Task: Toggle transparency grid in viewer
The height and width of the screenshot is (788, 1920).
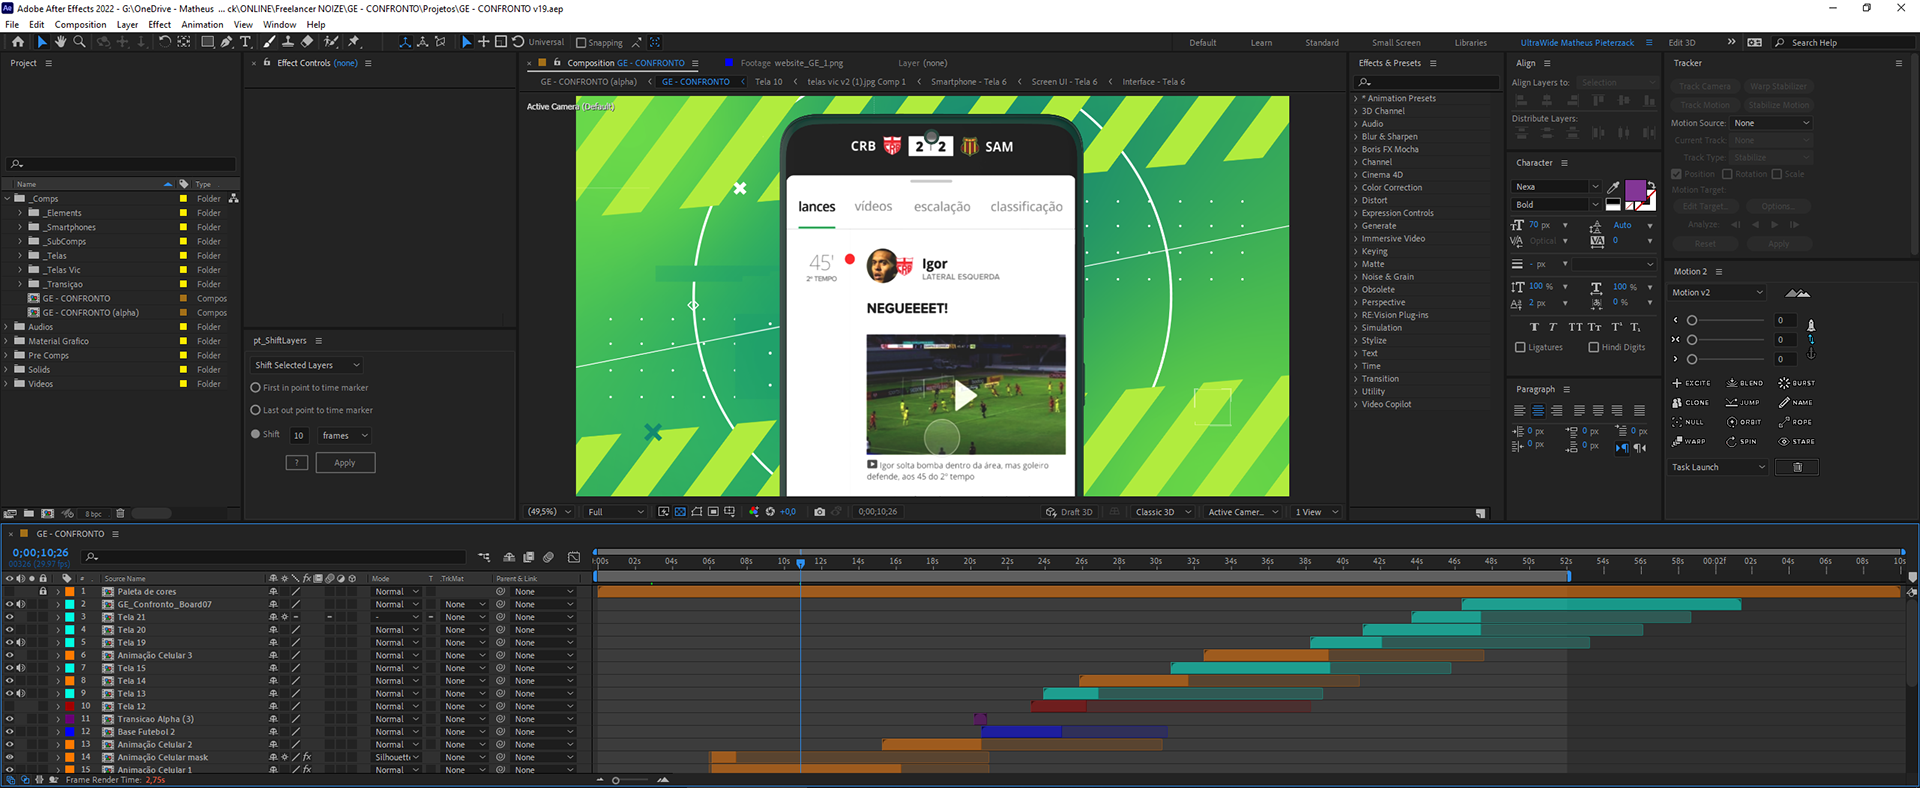Action: [x=680, y=512]
